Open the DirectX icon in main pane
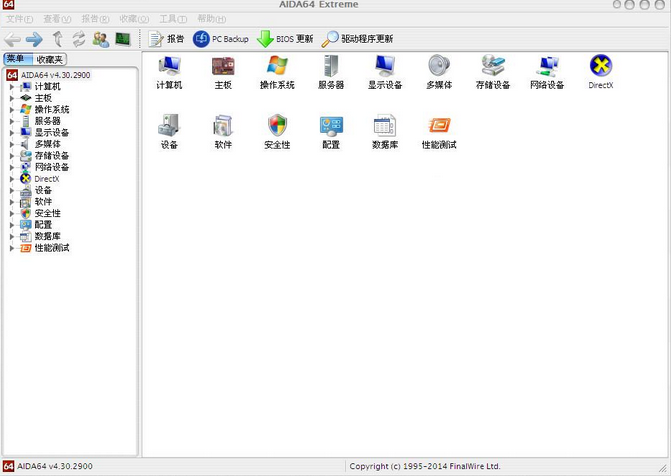 [x=600, y=72]
